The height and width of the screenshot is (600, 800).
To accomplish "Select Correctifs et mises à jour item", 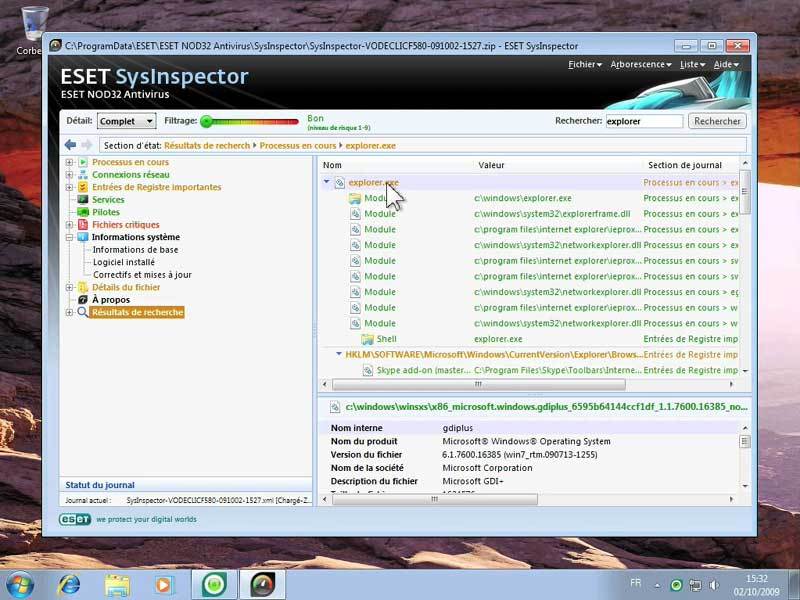I will tap(142, 274).
